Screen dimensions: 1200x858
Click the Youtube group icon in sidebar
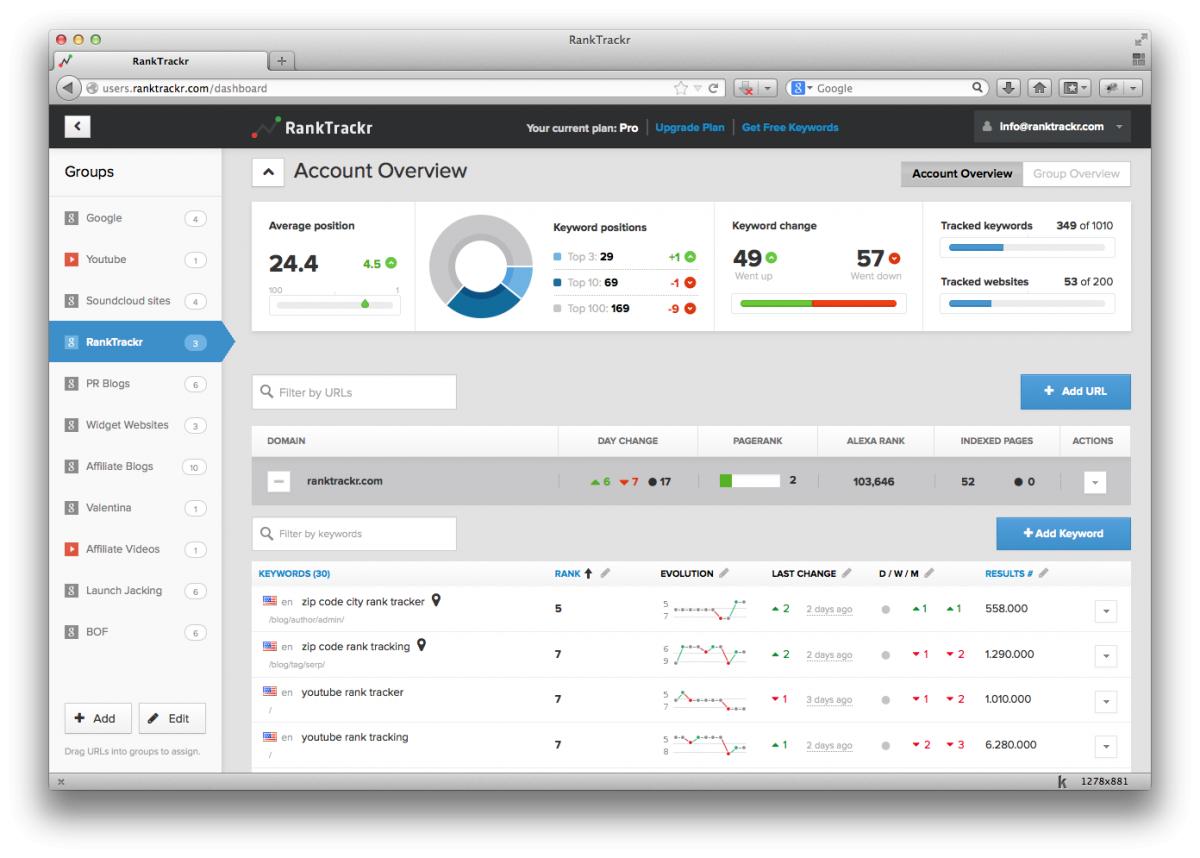click(x=71, y=260)
